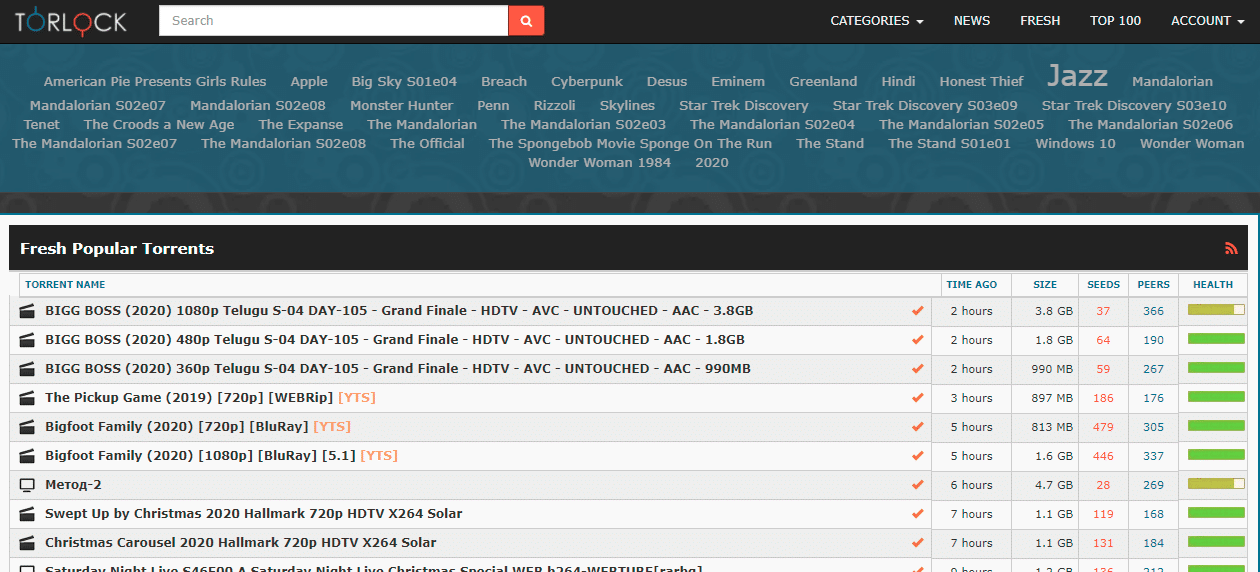The image size is (1260, 572).
Task: Open the RSS feed icon
Action: tap(1231, 248)
